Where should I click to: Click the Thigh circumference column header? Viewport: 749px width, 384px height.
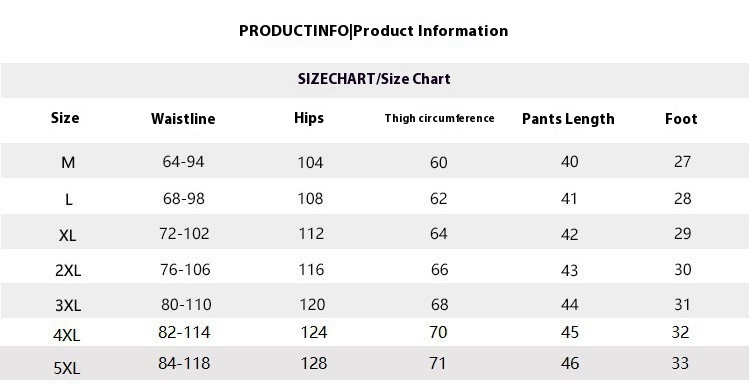pyautogui.click(x=439, y=118)
